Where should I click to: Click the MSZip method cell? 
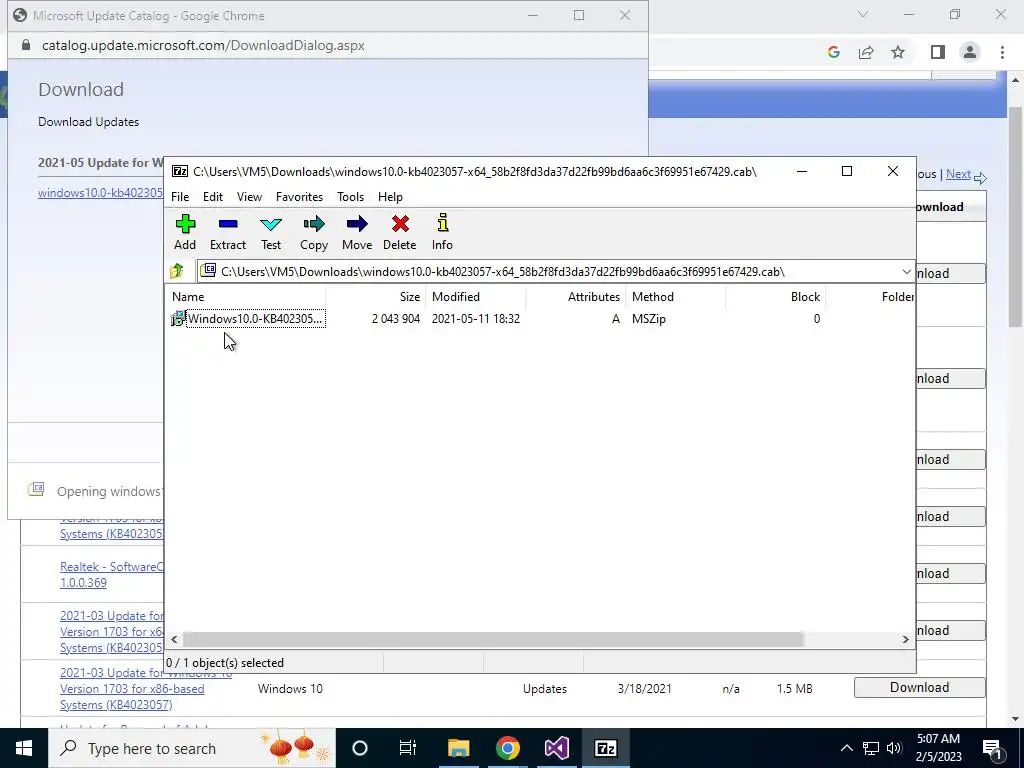tap(648, 319)
